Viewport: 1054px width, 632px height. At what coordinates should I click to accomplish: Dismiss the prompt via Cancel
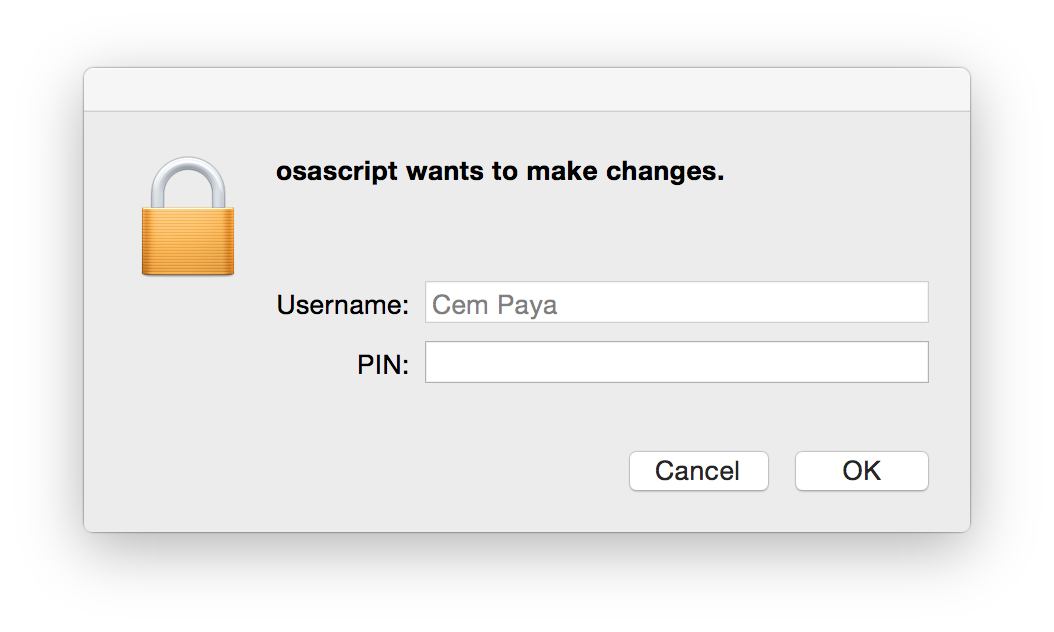698,471
